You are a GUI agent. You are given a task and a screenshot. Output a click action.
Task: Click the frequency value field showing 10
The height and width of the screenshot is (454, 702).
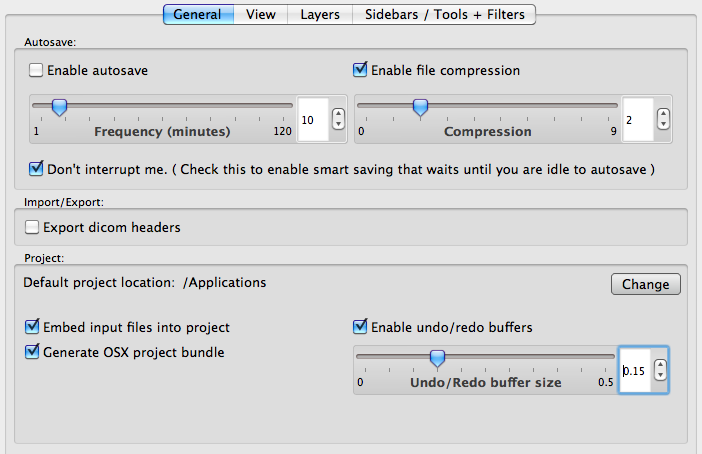coord(313,120)
